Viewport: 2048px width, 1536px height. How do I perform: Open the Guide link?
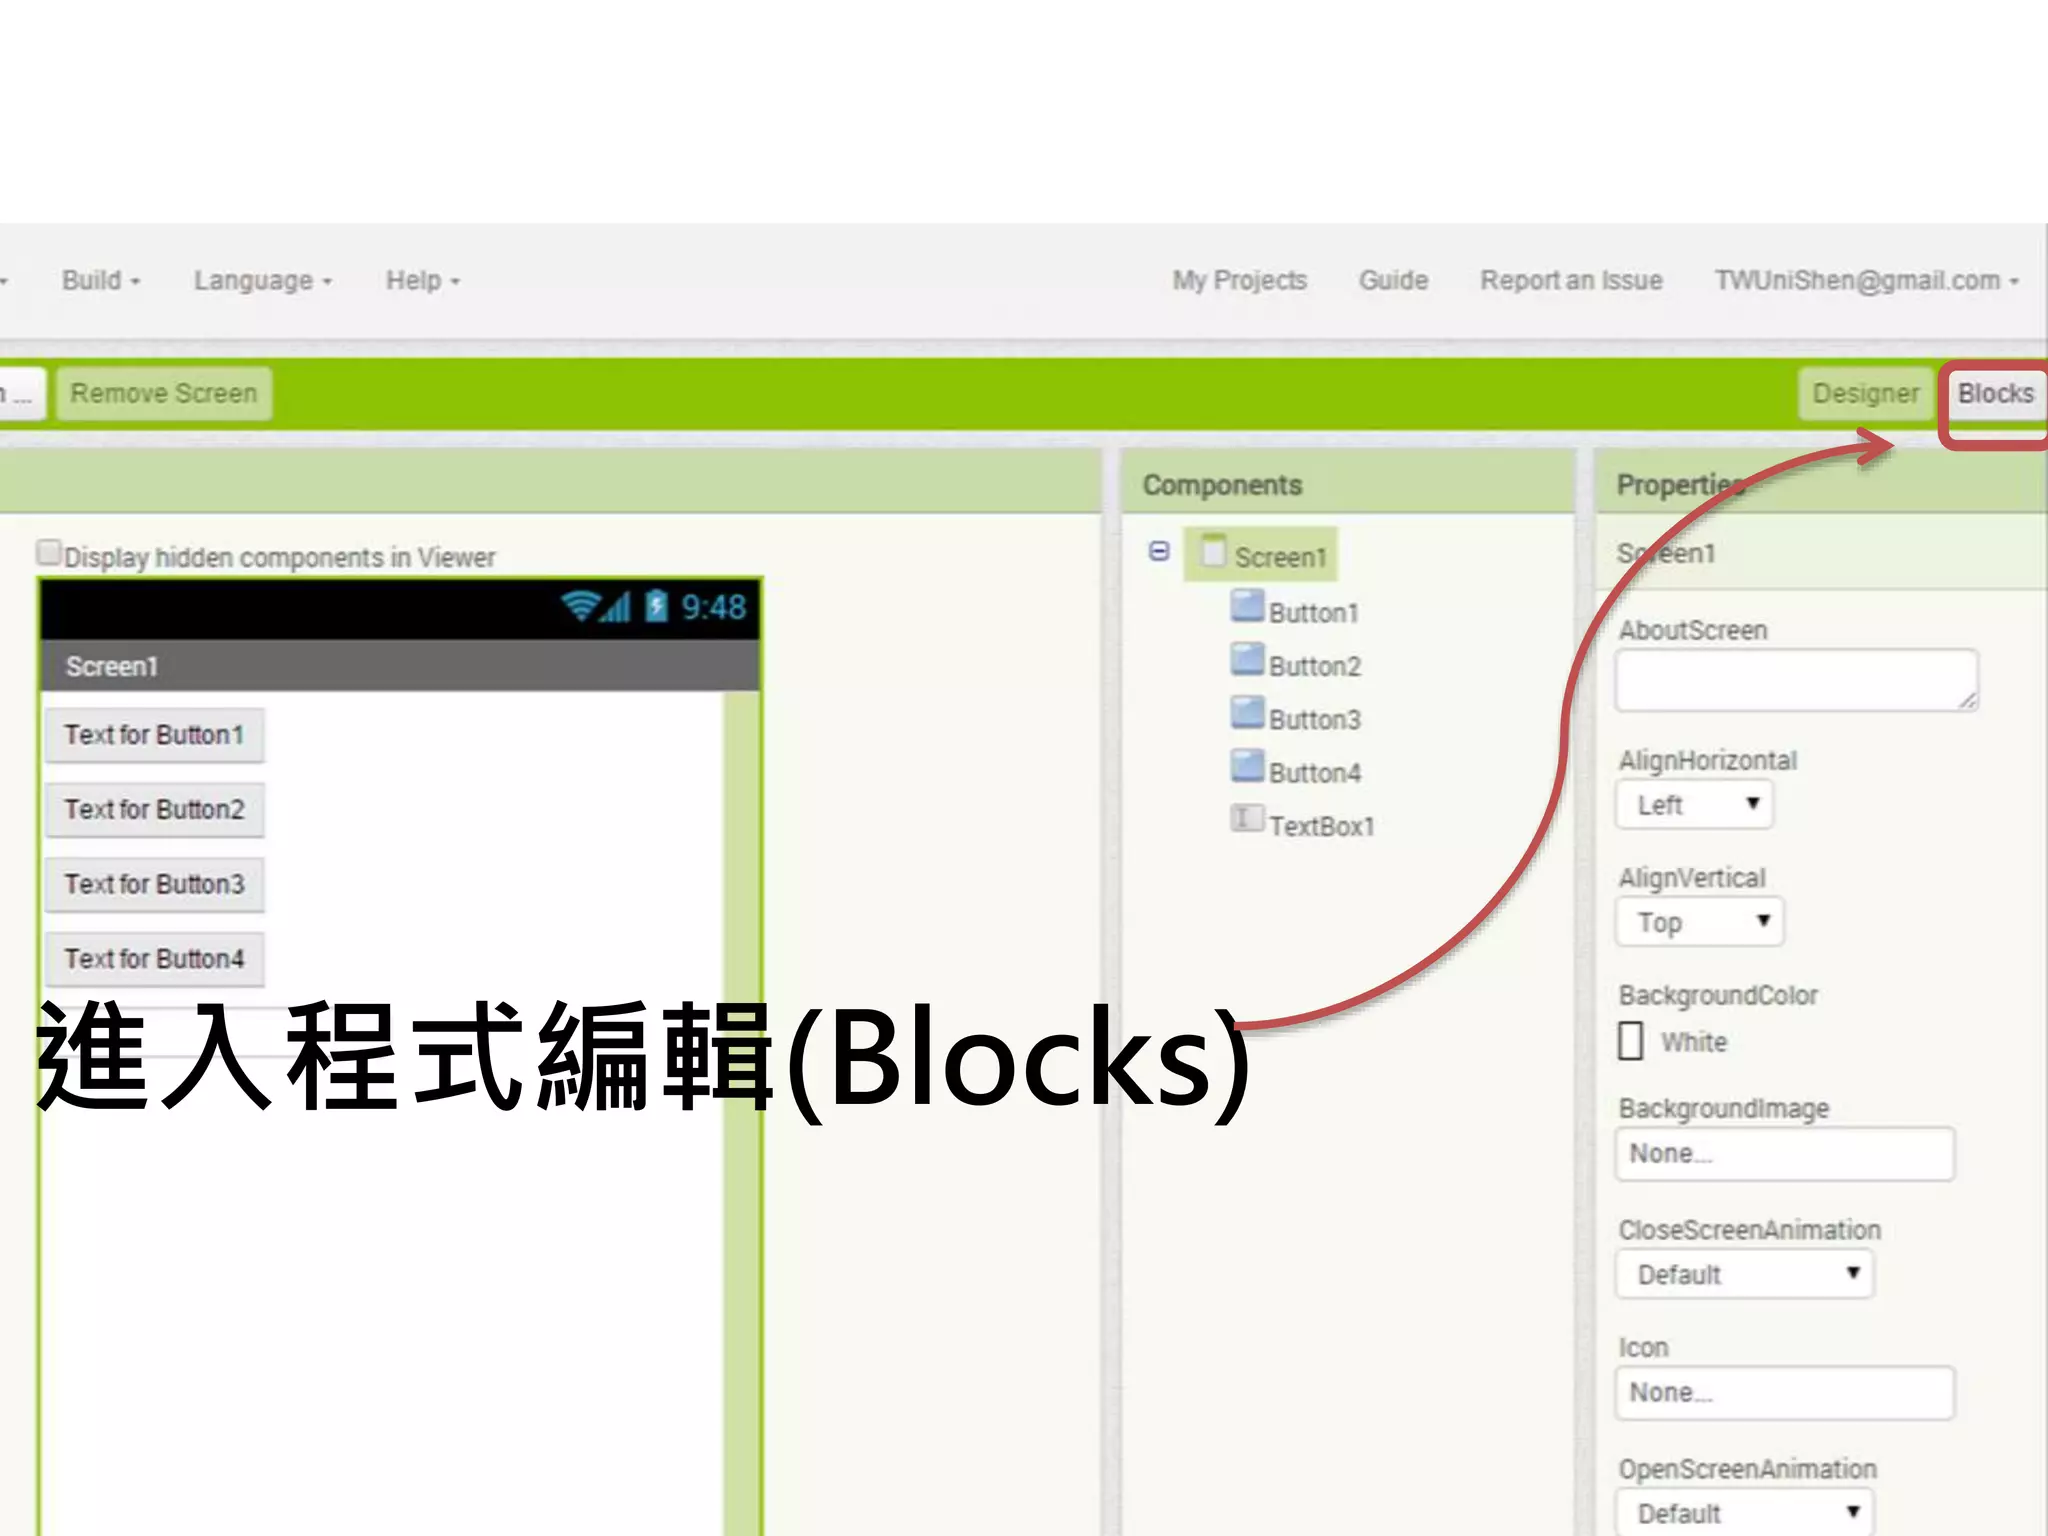click(x=1393, y=281)
